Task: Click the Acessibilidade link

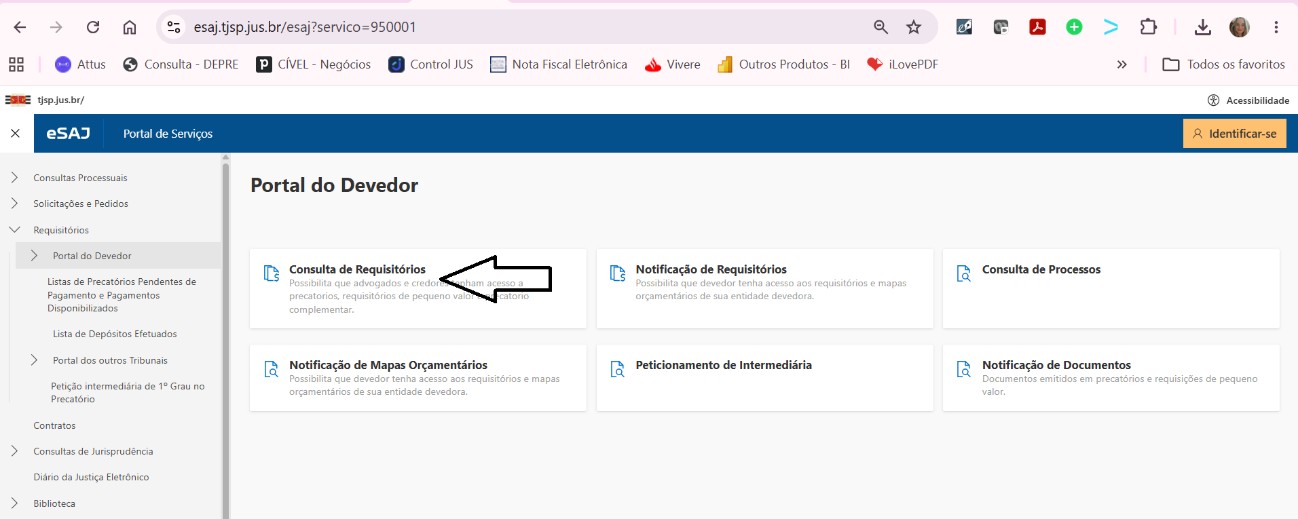Action: [1249, 100]
